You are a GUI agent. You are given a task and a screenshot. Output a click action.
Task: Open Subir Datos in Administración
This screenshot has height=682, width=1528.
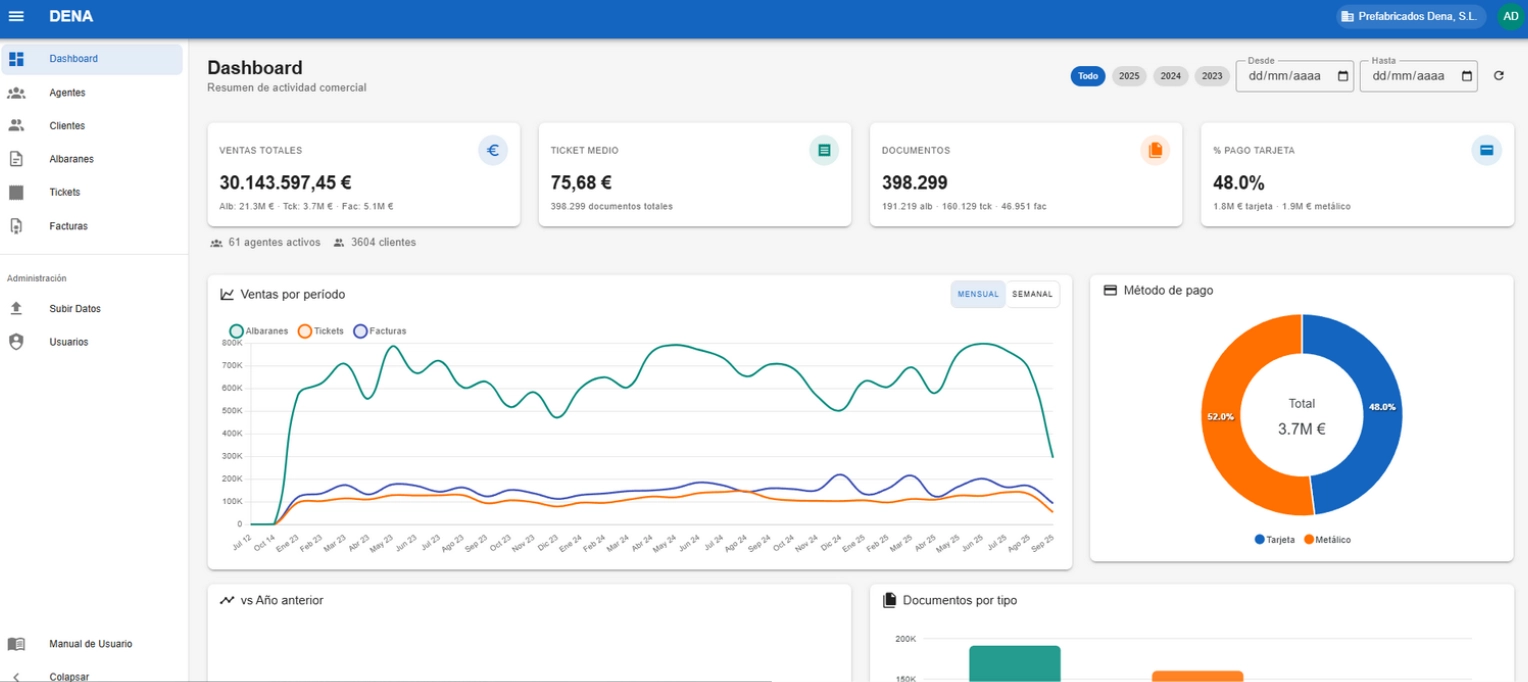pyautogui.click(x=92, y=309)
